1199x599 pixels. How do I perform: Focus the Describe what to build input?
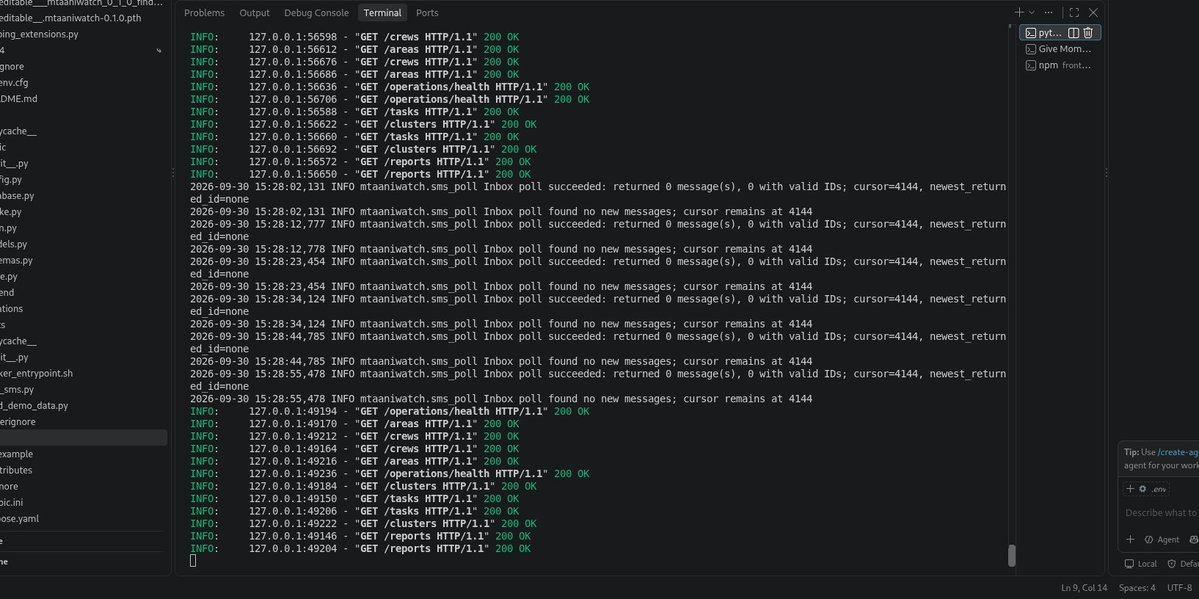tap(1161, 513)
